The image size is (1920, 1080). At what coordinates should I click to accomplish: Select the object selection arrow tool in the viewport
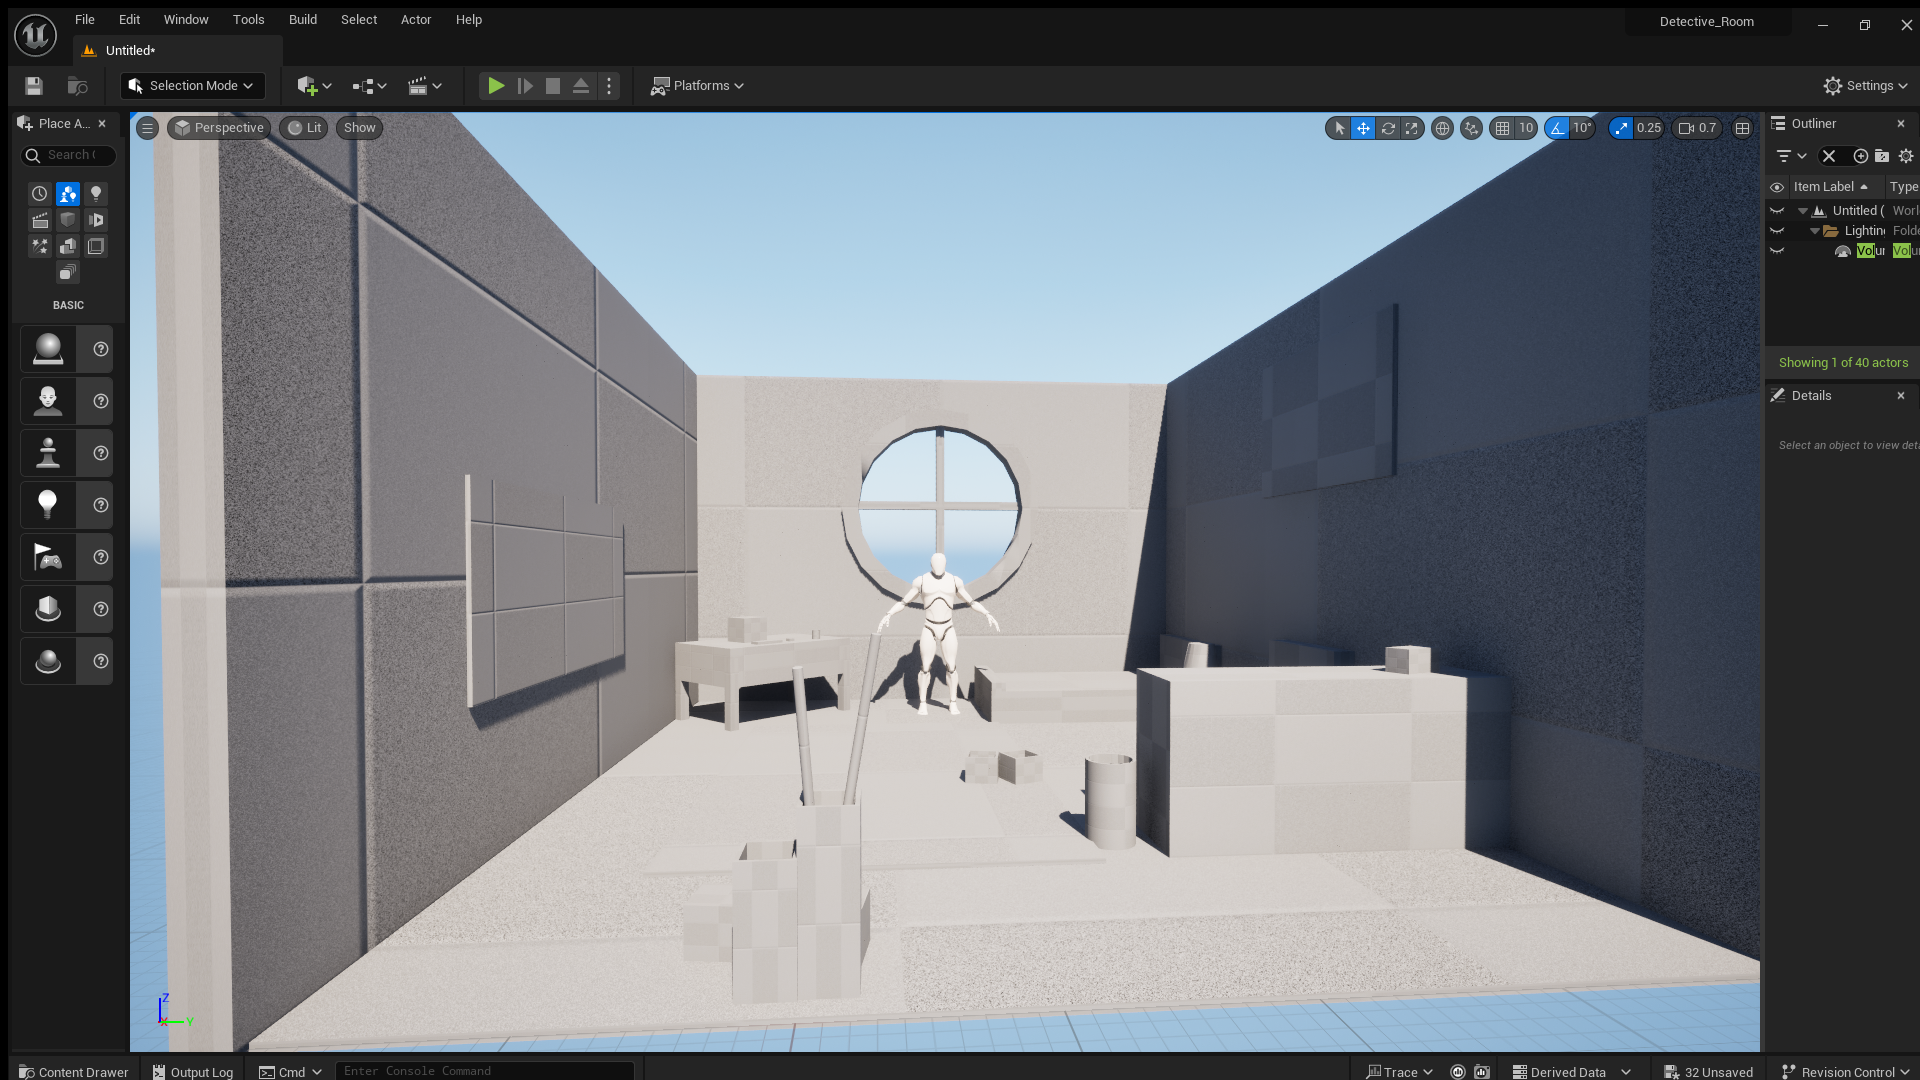tap(1340, 128)
